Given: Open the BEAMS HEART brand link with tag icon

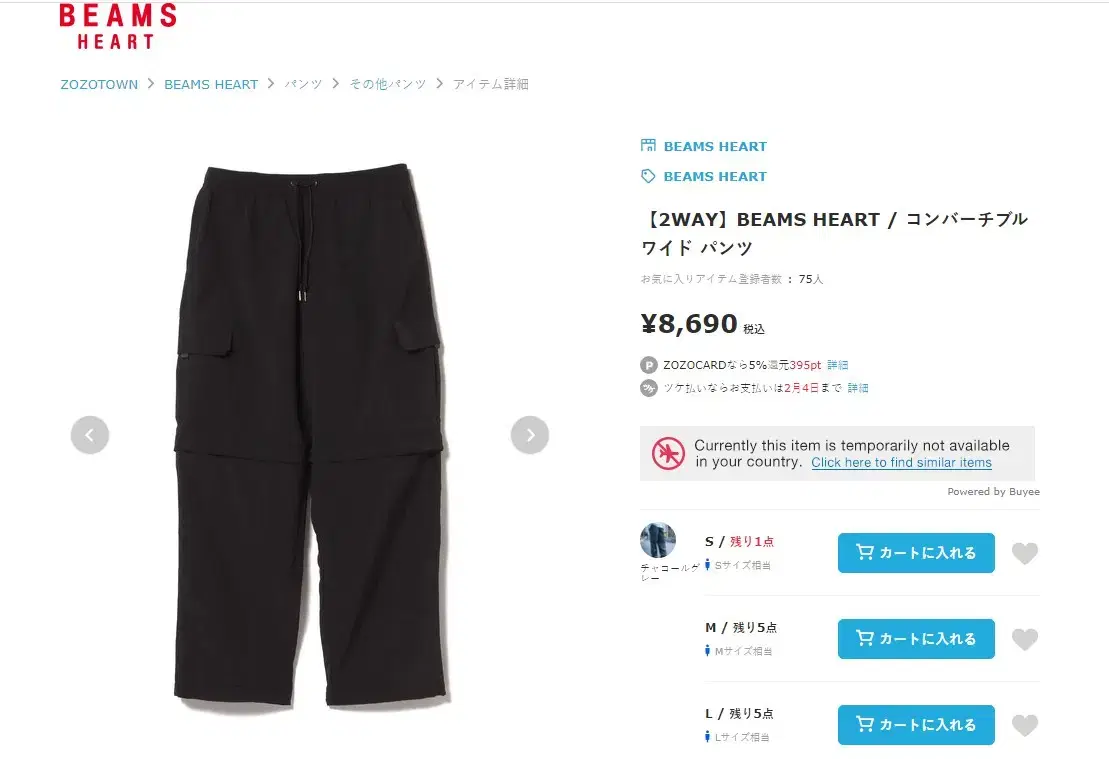Looking at the screenshot, I should click(704, 176).
